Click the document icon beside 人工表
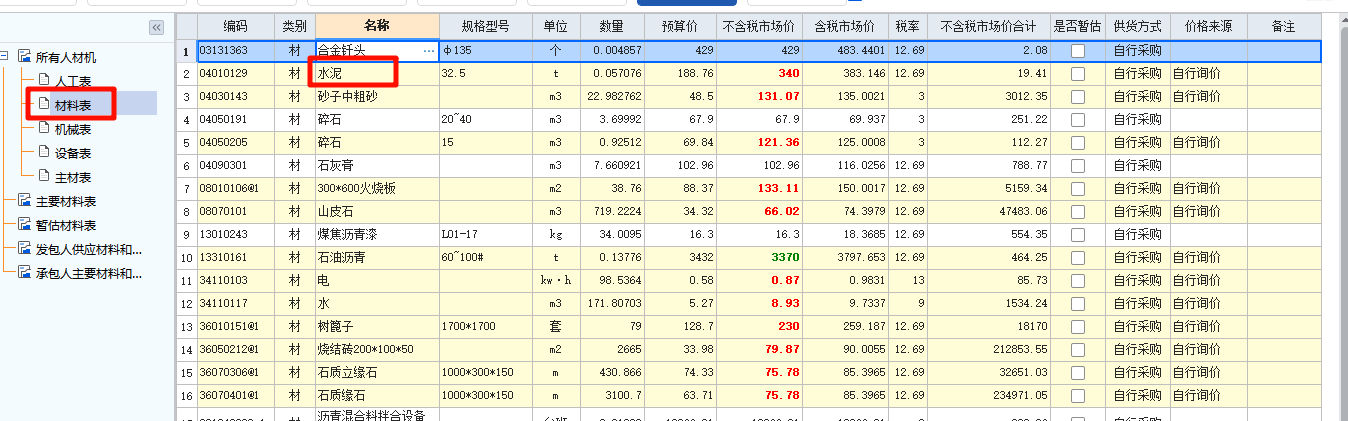The image size is (1348, 421). pos(43,80)
